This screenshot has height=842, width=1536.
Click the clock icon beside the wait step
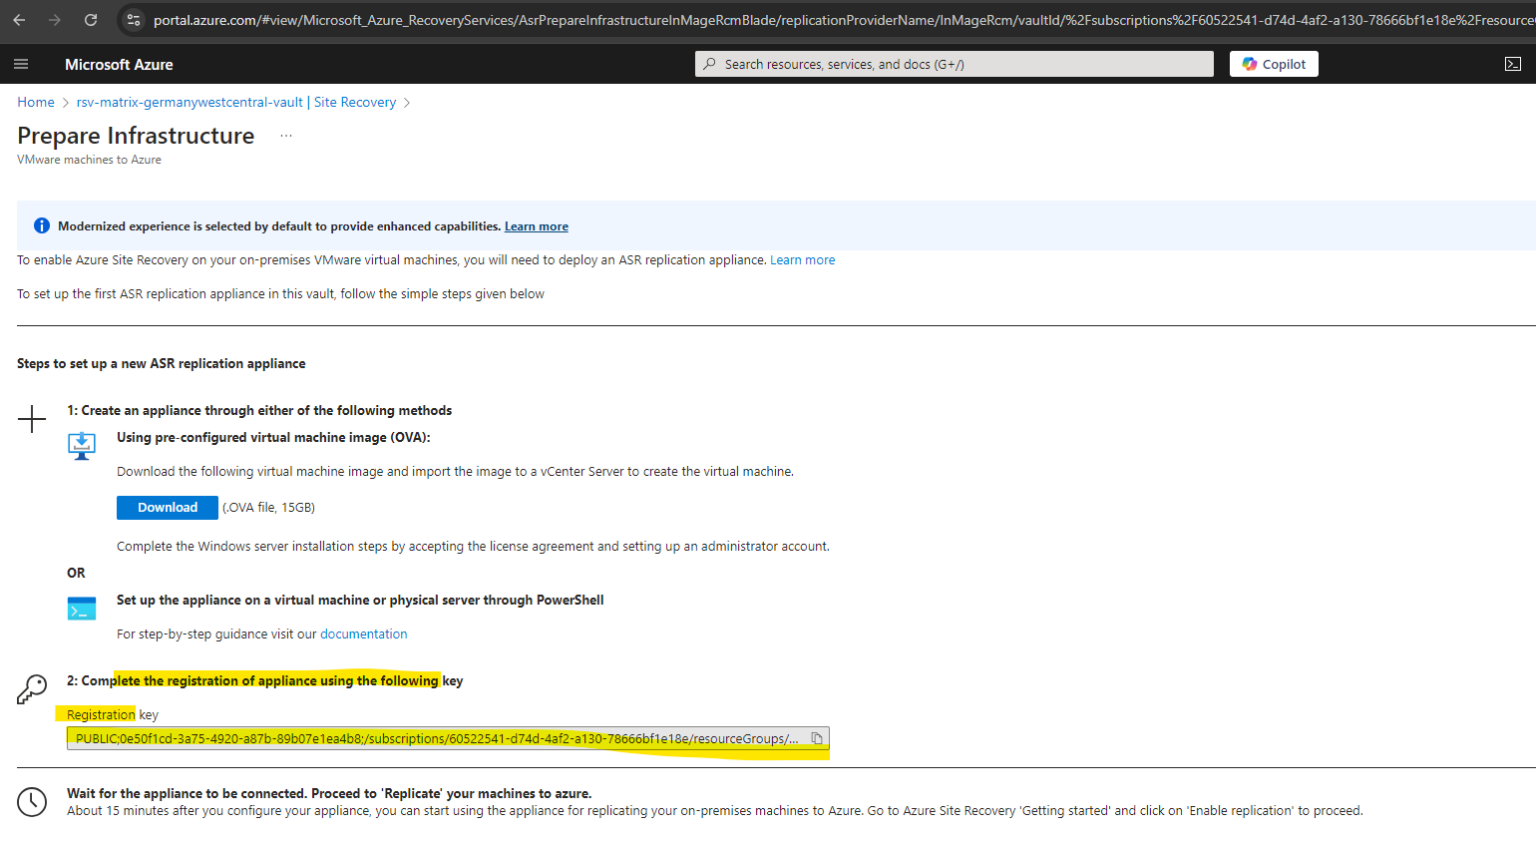[31, 802]
